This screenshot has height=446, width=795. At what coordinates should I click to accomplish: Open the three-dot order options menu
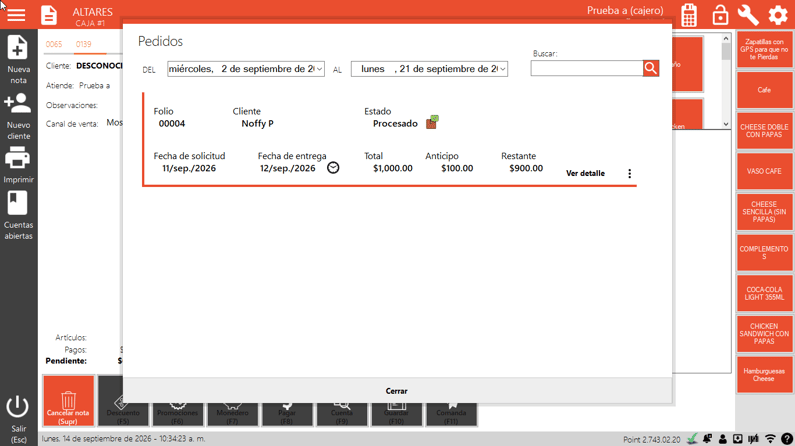(x=630, y=173)
